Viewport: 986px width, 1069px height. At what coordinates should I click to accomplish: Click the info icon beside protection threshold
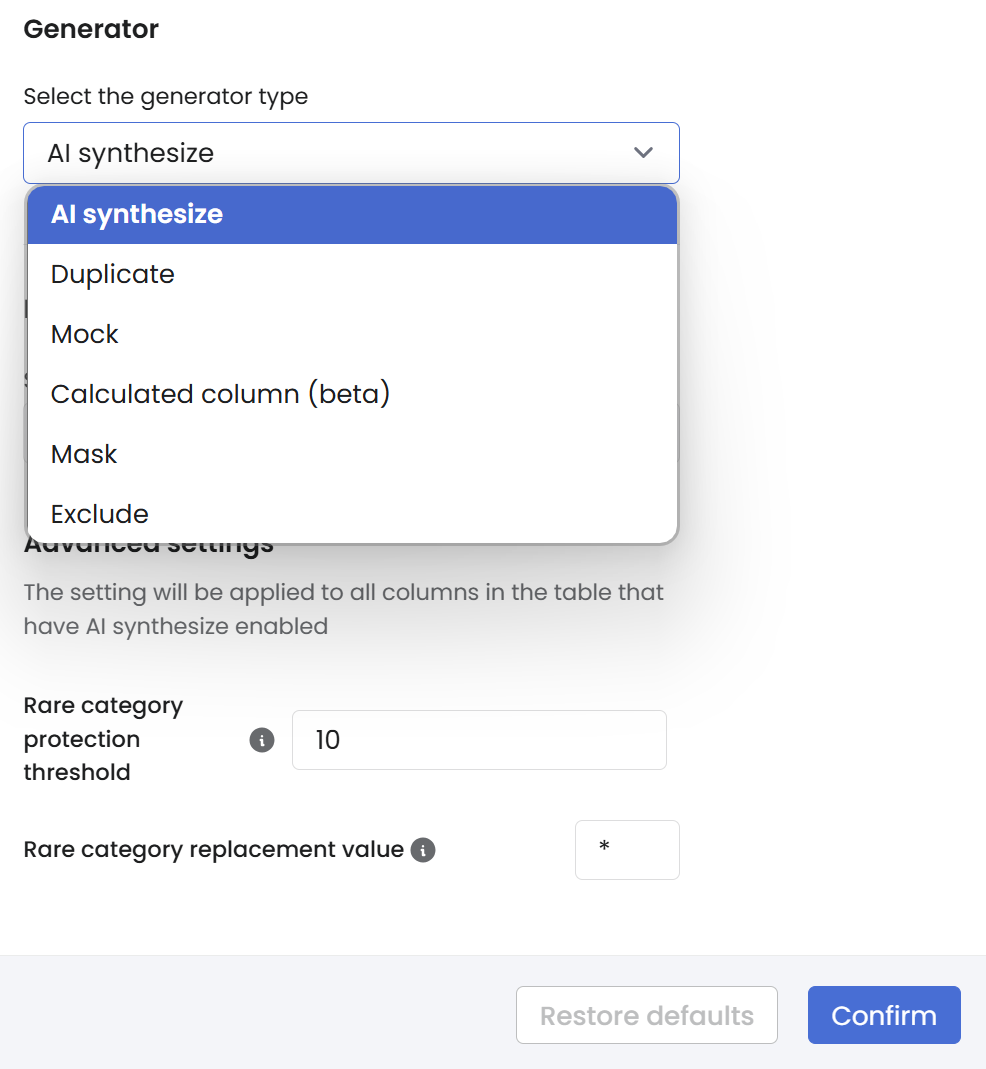click(262, 740)
